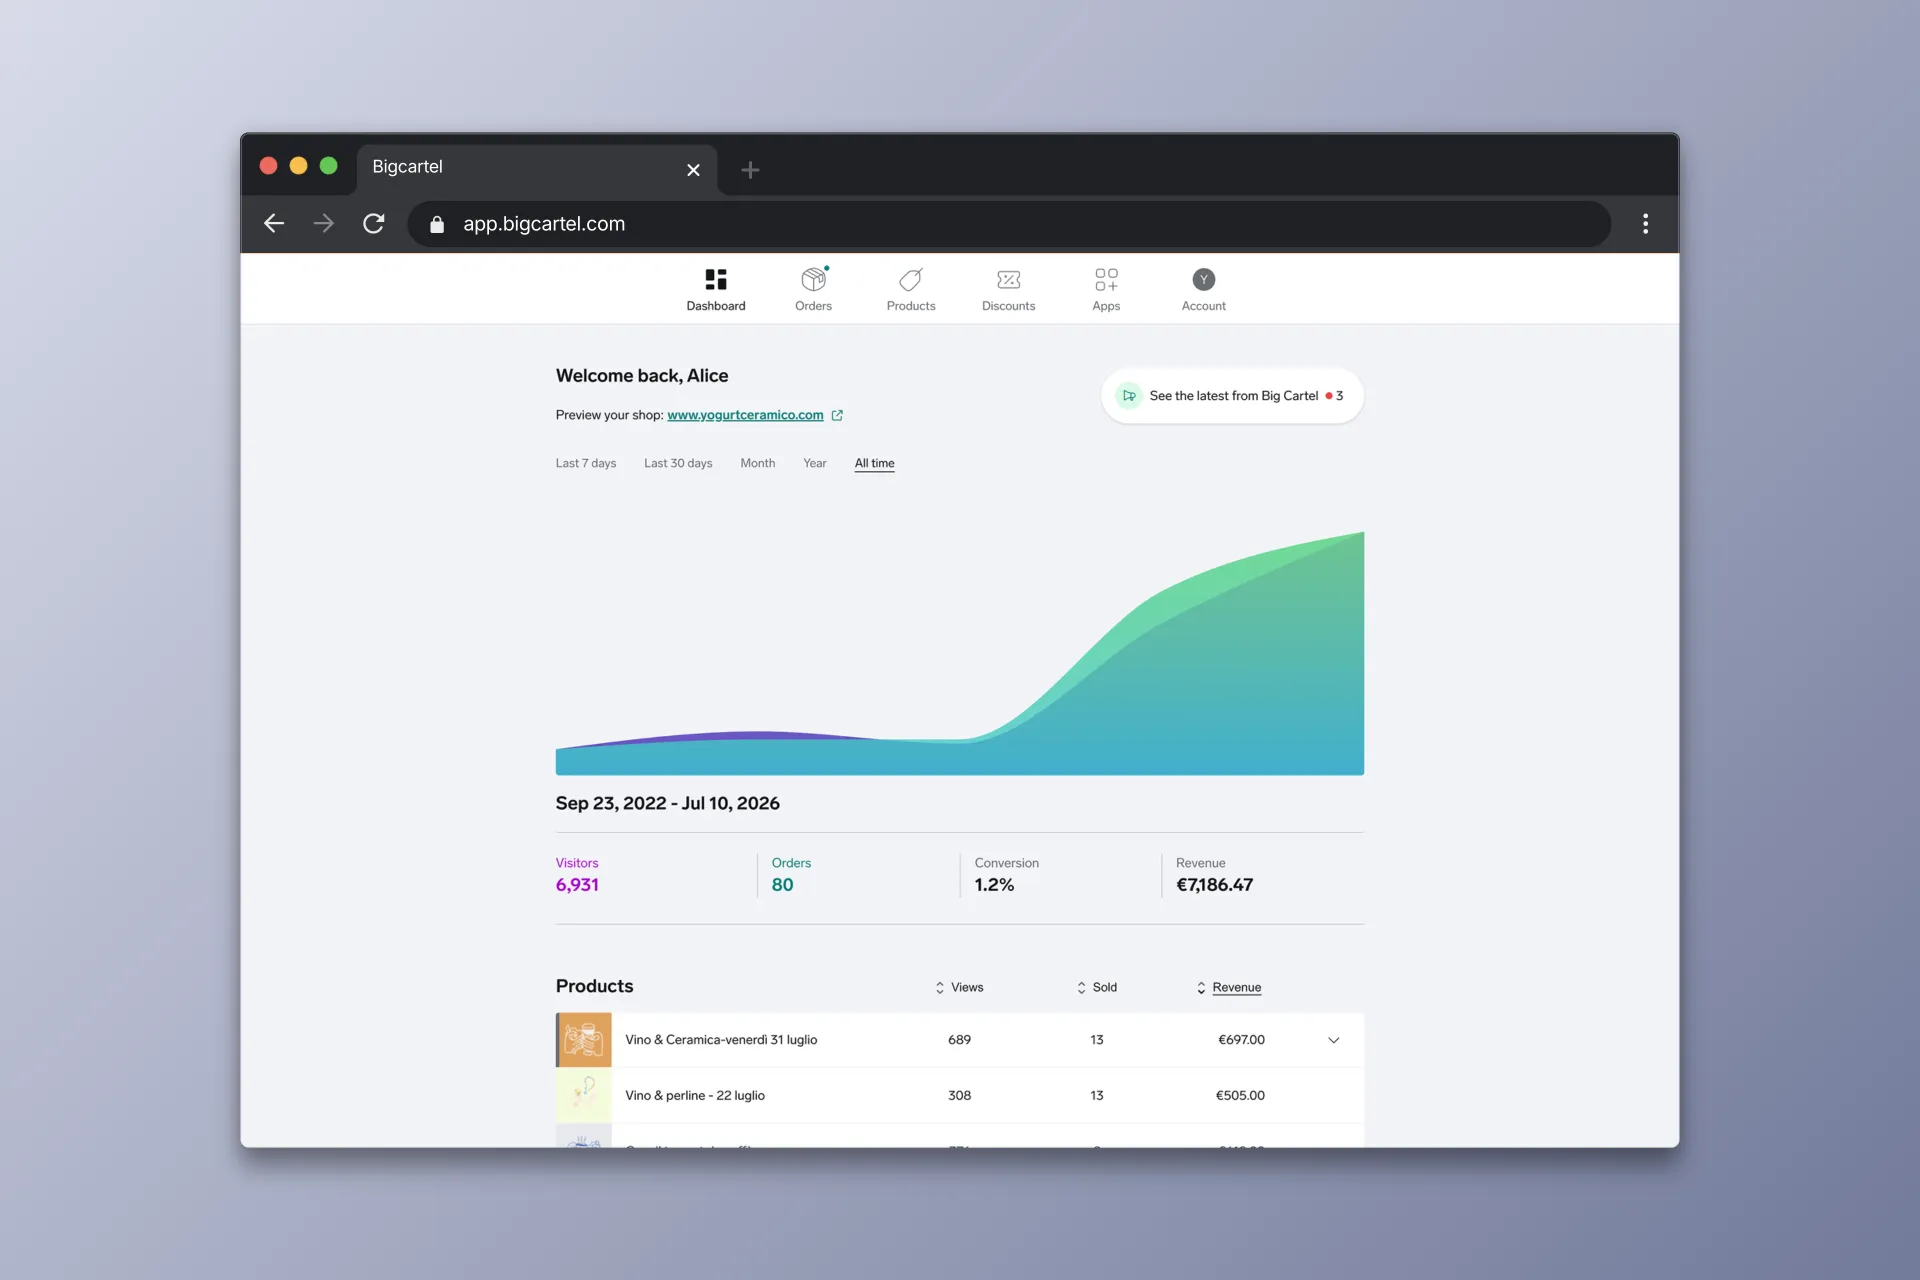Click the €697.00 revenue value

pyautogui.click(x=1241, y=1040)
